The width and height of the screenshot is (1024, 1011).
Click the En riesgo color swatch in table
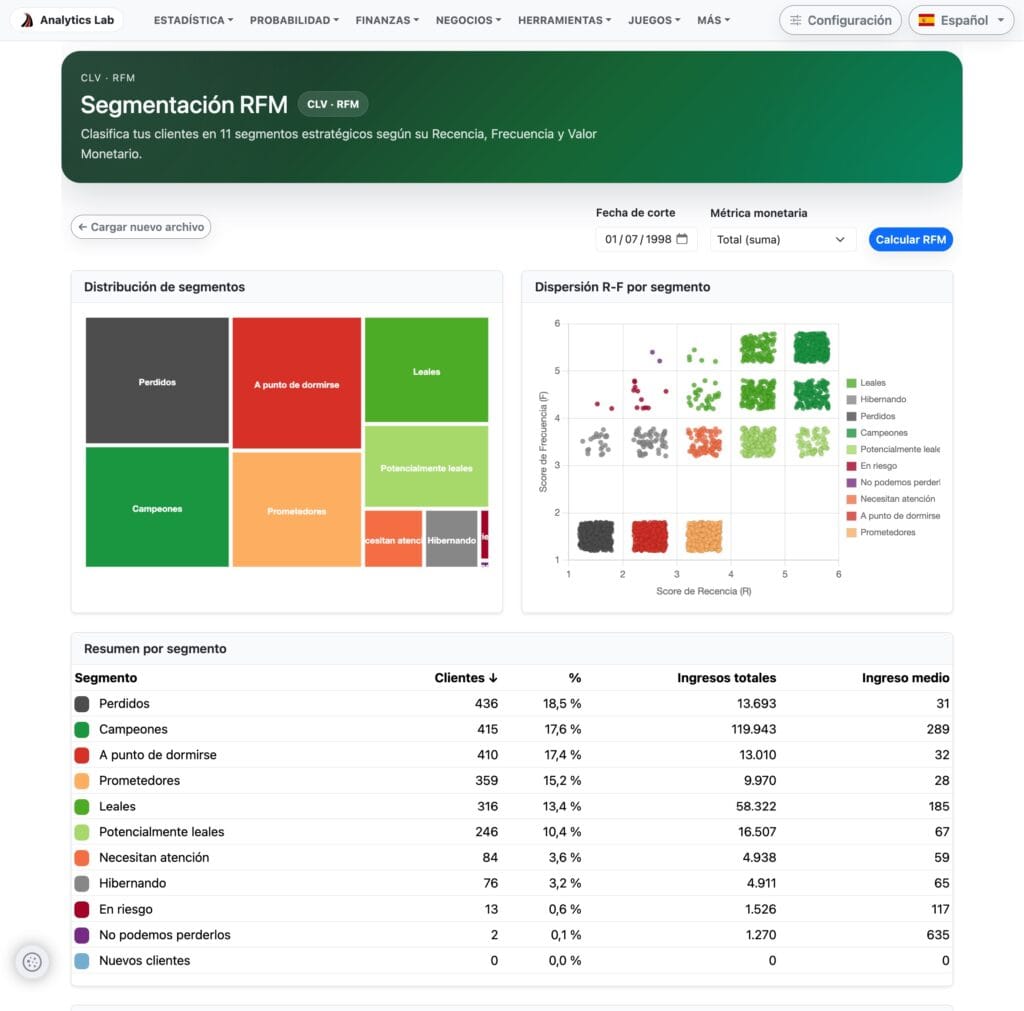82,909
